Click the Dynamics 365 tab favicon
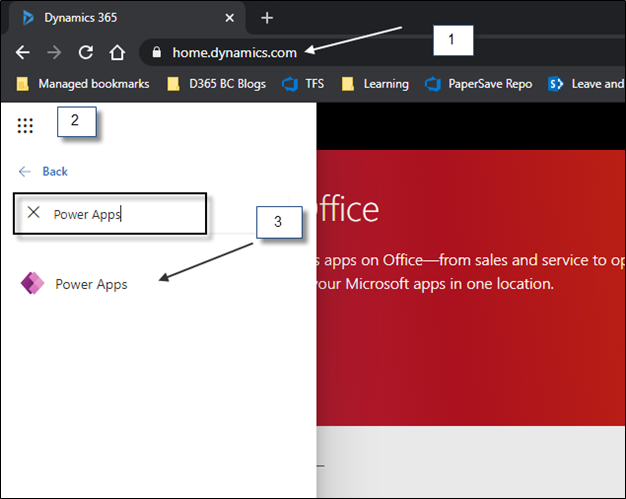 click(x=28, y=18)
